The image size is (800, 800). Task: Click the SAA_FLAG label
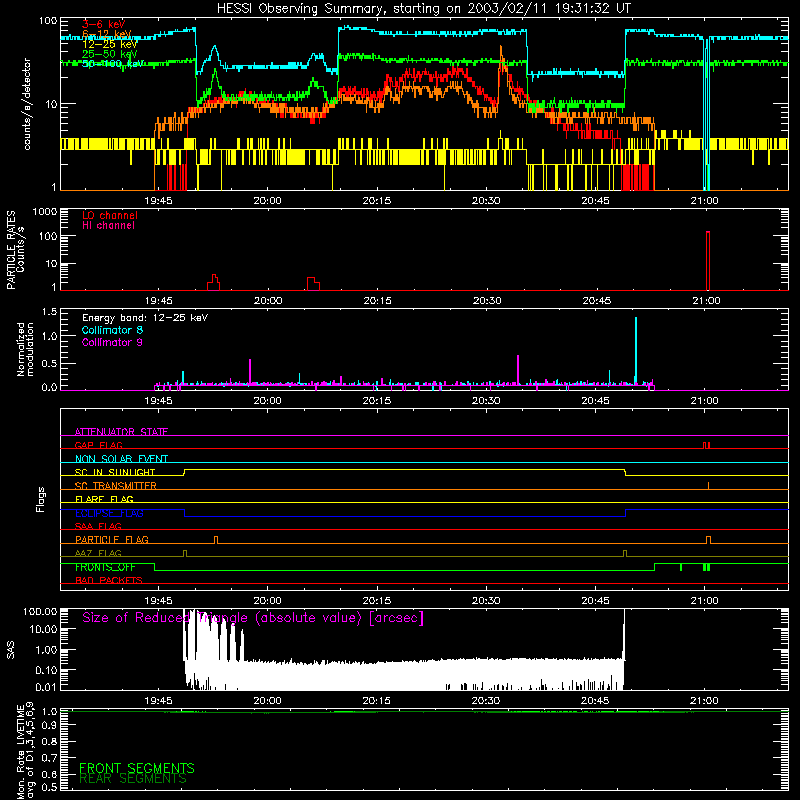pyautogui.click(x=98, y=526)
